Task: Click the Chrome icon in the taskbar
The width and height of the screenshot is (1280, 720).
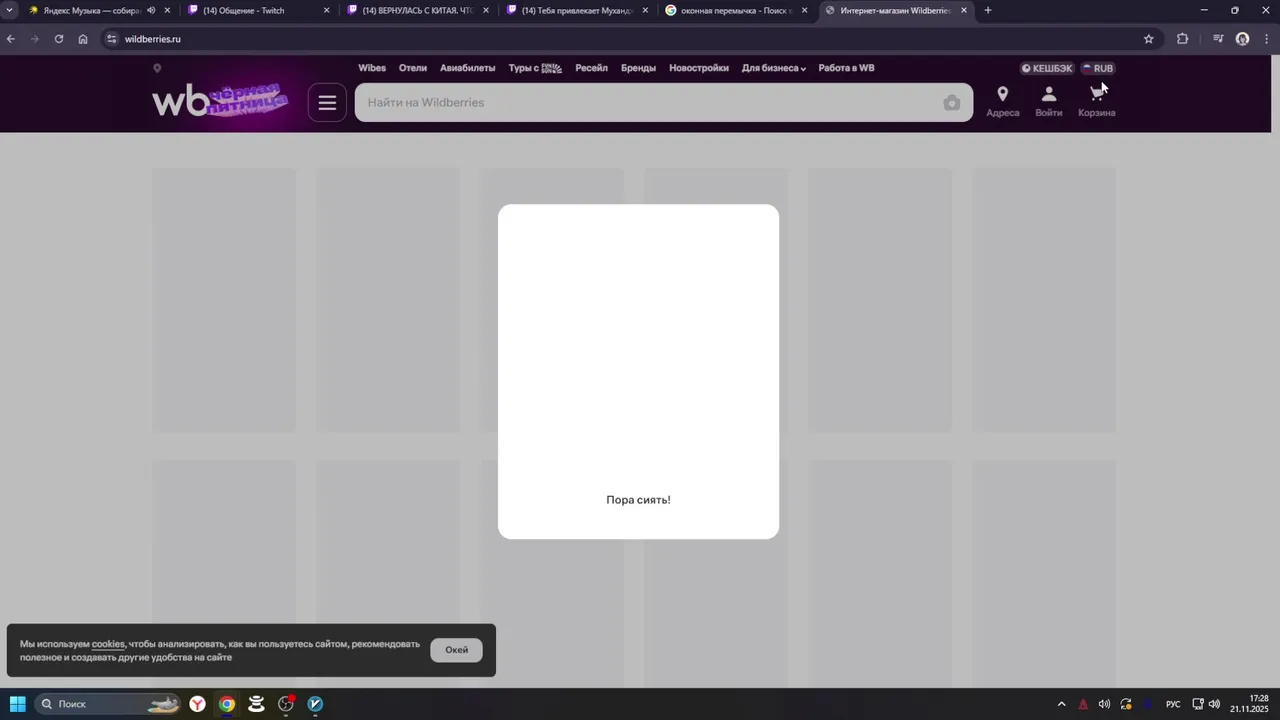Action: click(x=227, y=704)
